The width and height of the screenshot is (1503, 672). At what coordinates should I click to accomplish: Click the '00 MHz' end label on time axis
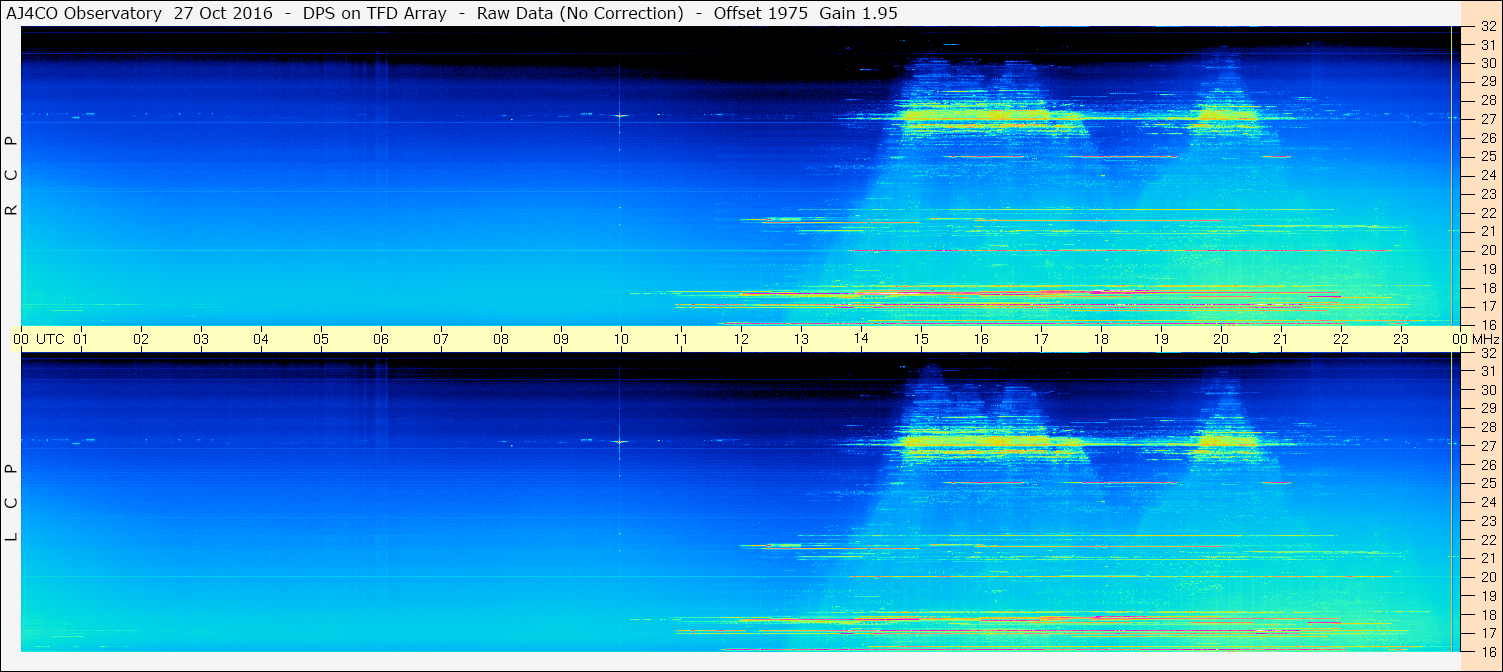(x=1475, y=339)
